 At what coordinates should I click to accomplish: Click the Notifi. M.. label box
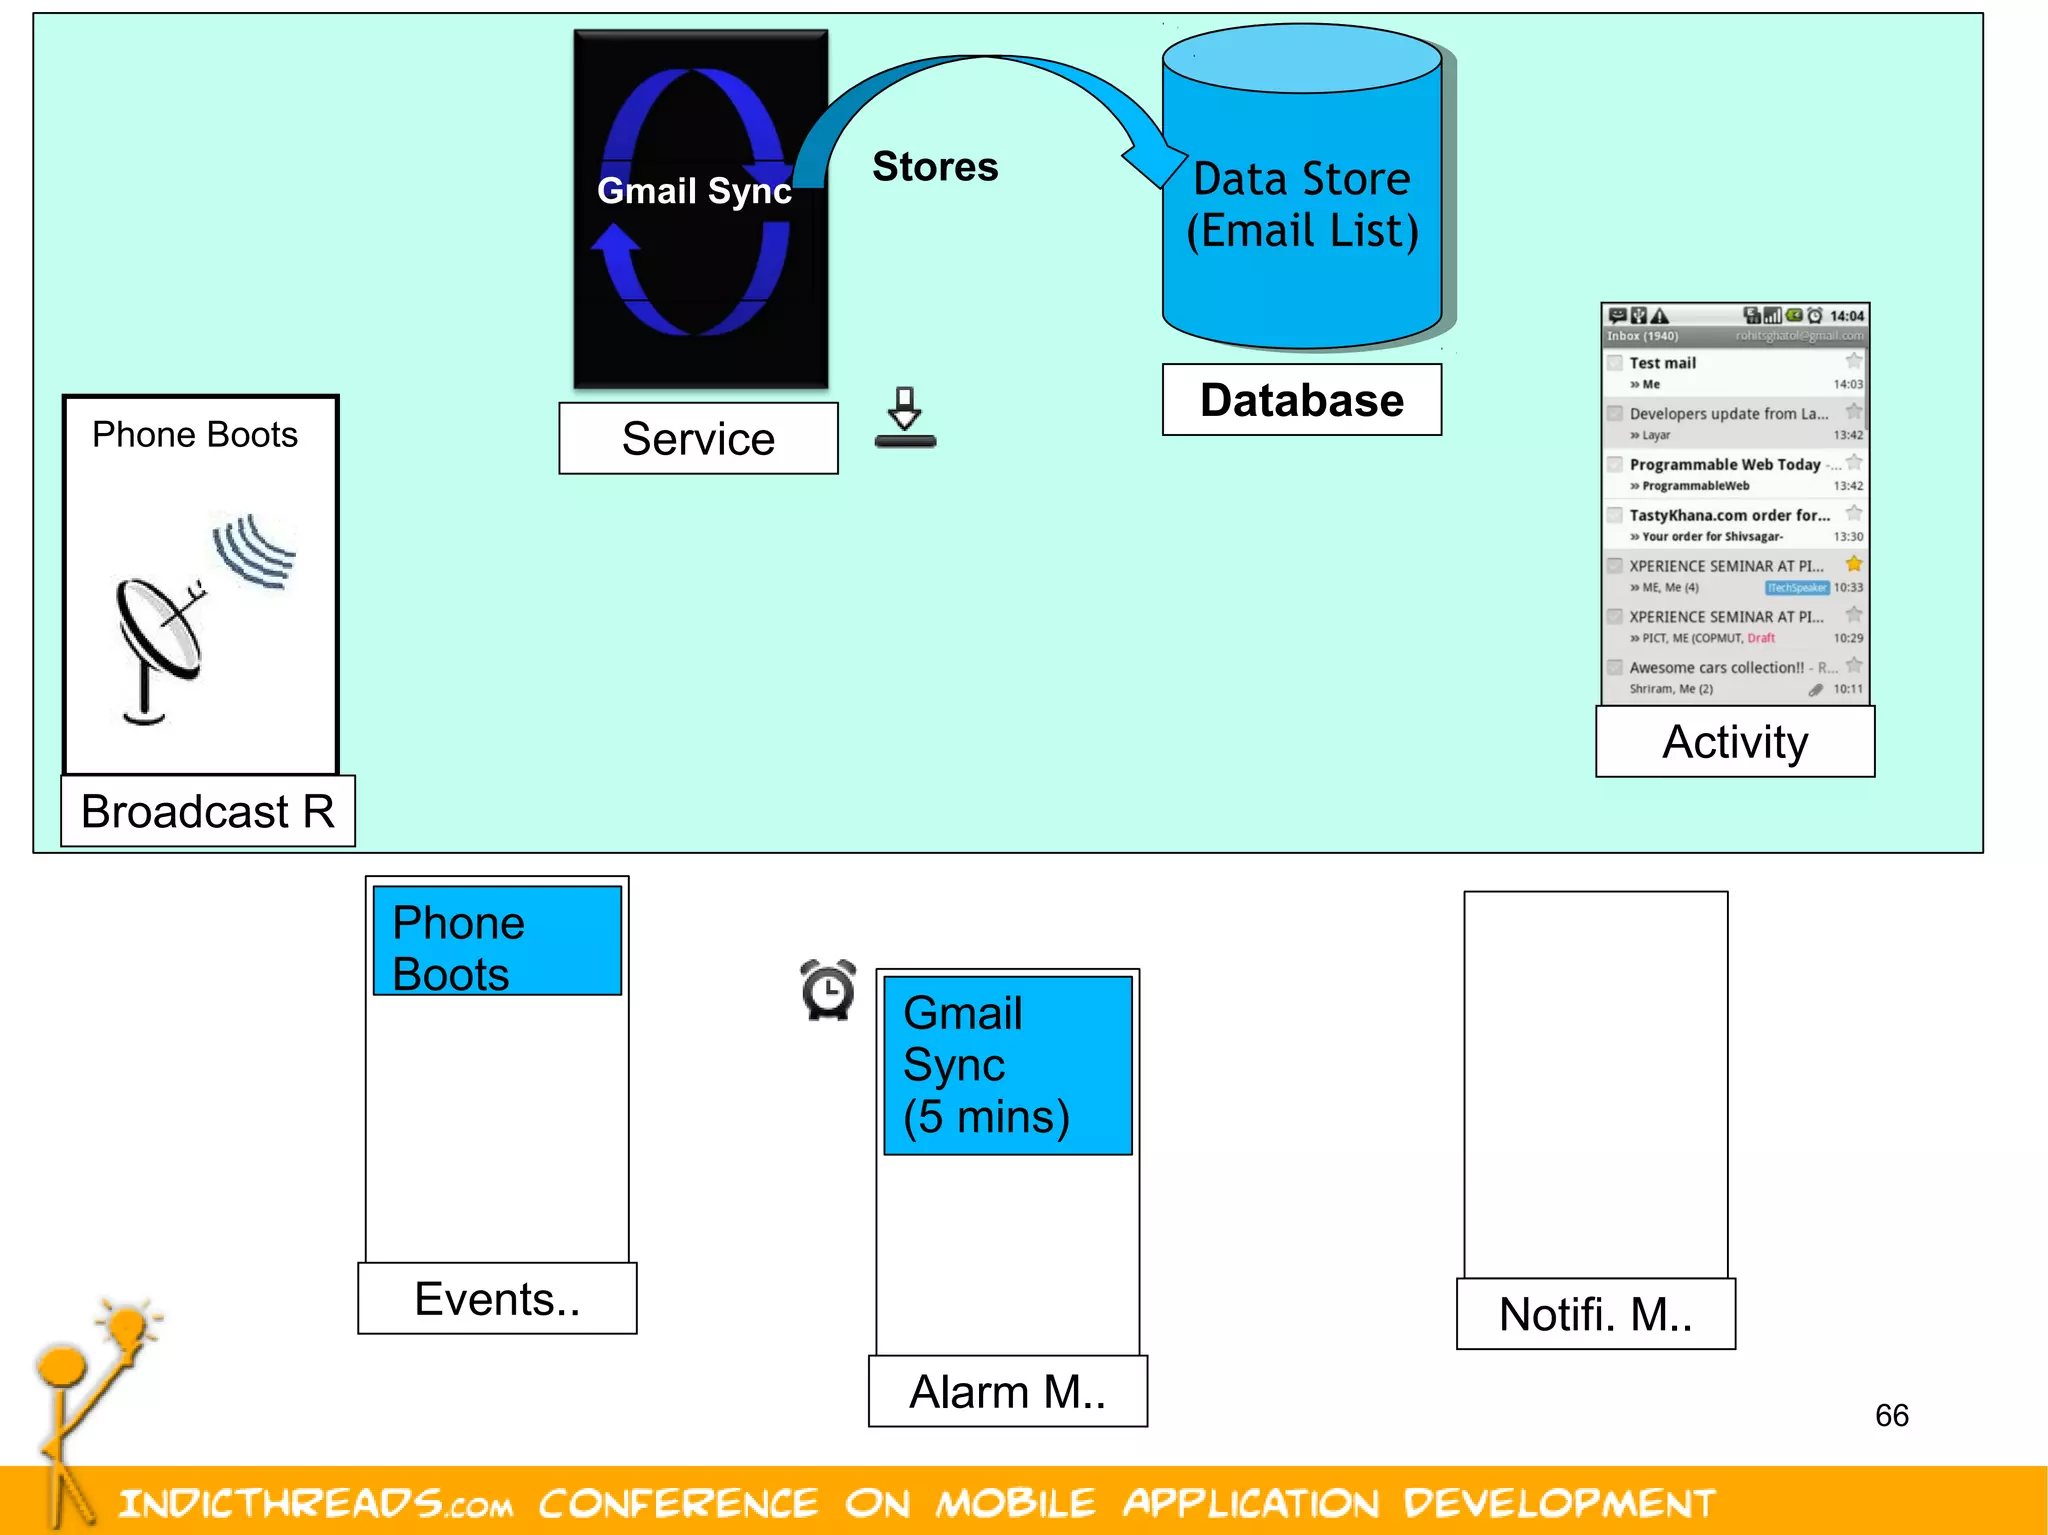tap(1595, 1314)
